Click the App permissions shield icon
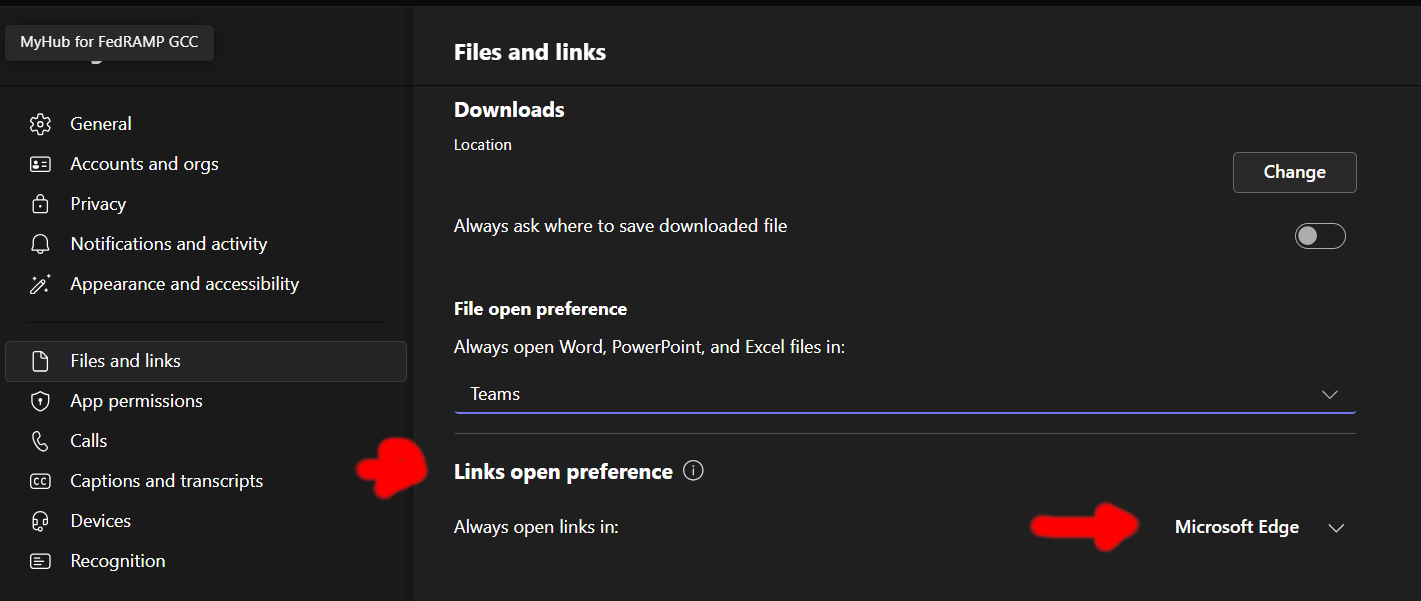 (40, 401)
